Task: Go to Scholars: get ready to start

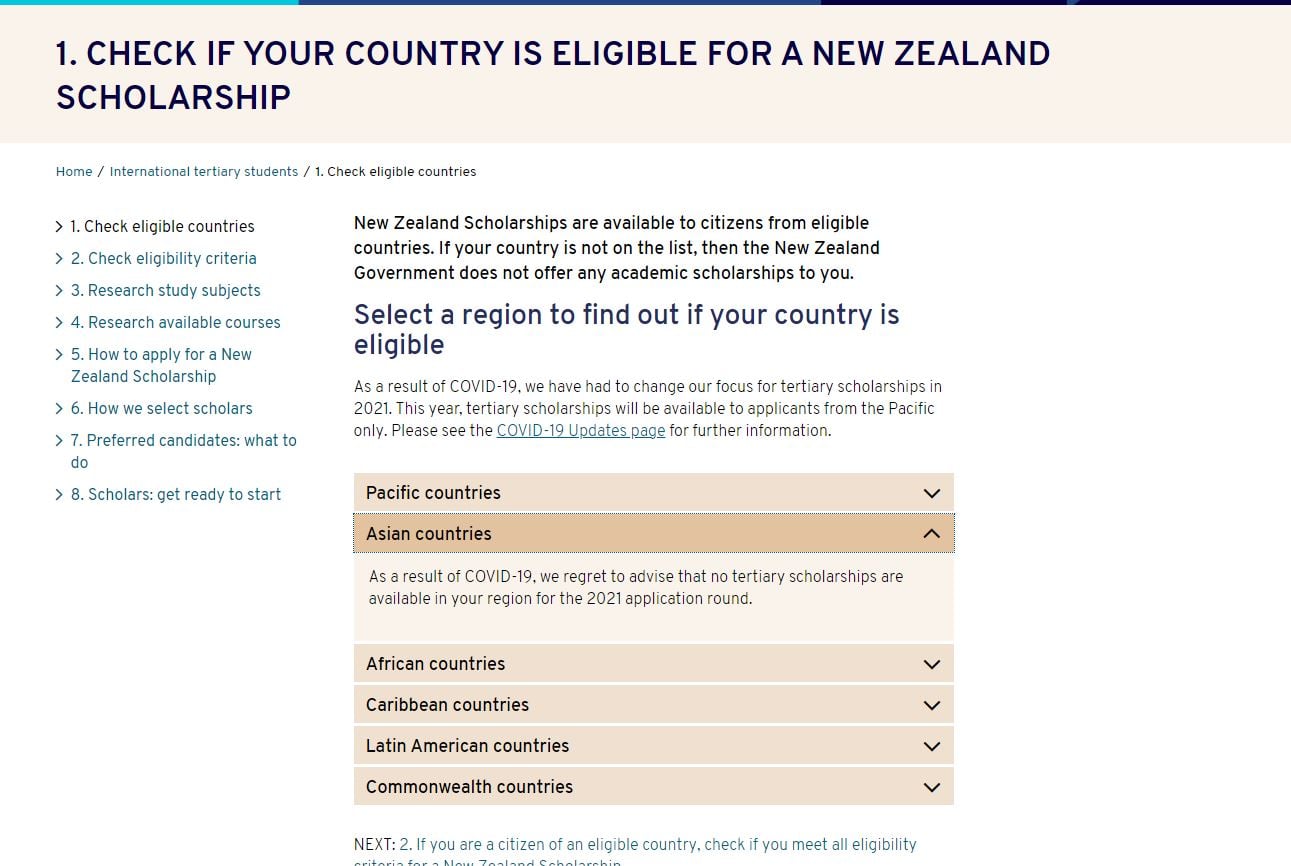Action: click(x=176, y=495)
